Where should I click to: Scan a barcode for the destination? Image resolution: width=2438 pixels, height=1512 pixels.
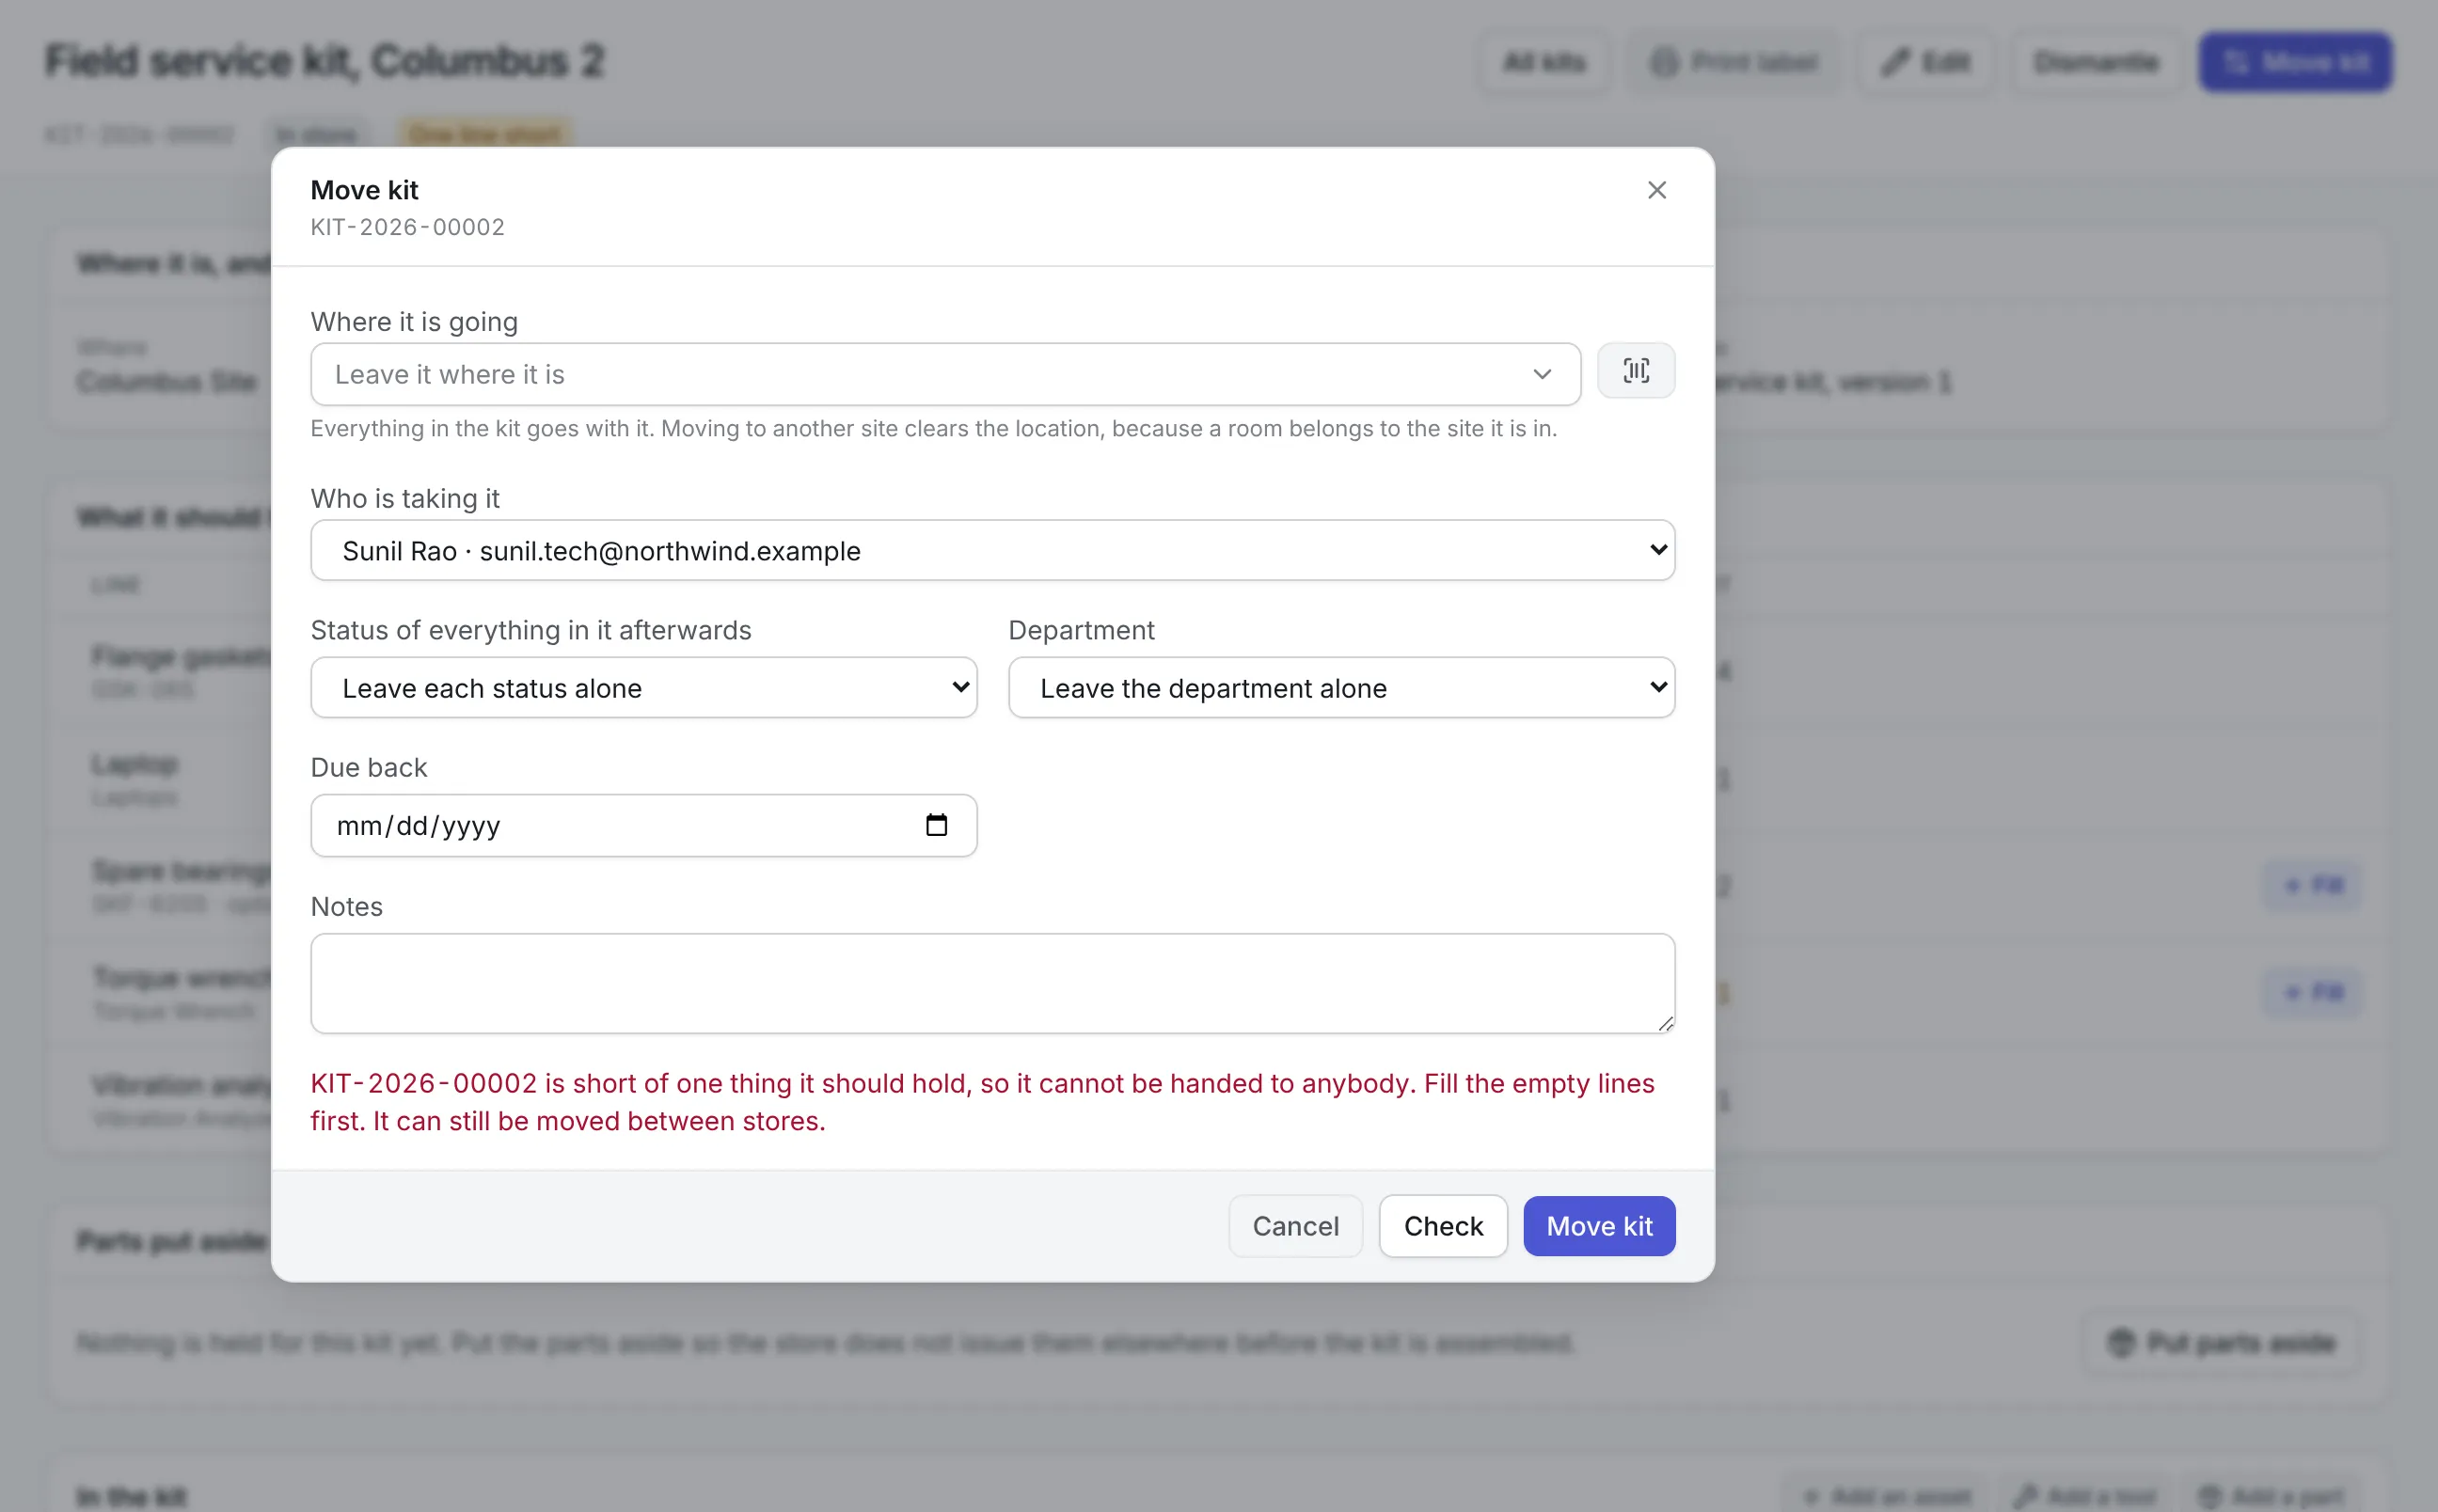1635,371
